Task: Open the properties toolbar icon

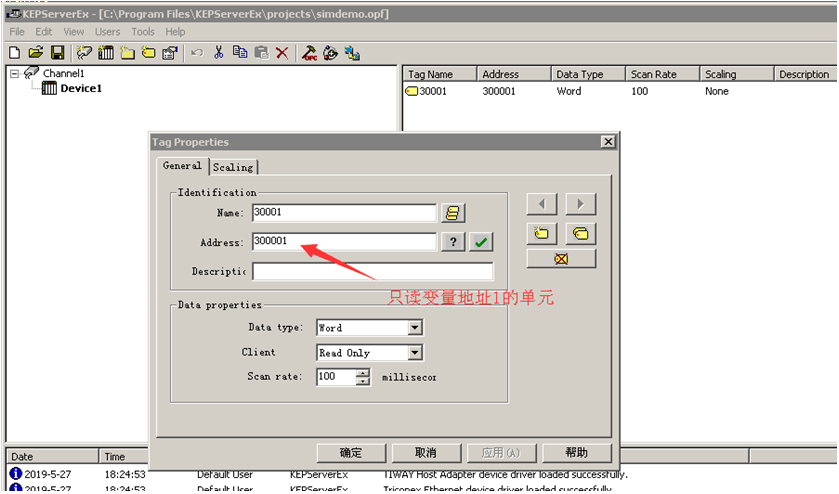Action: [x=170, y=52]
